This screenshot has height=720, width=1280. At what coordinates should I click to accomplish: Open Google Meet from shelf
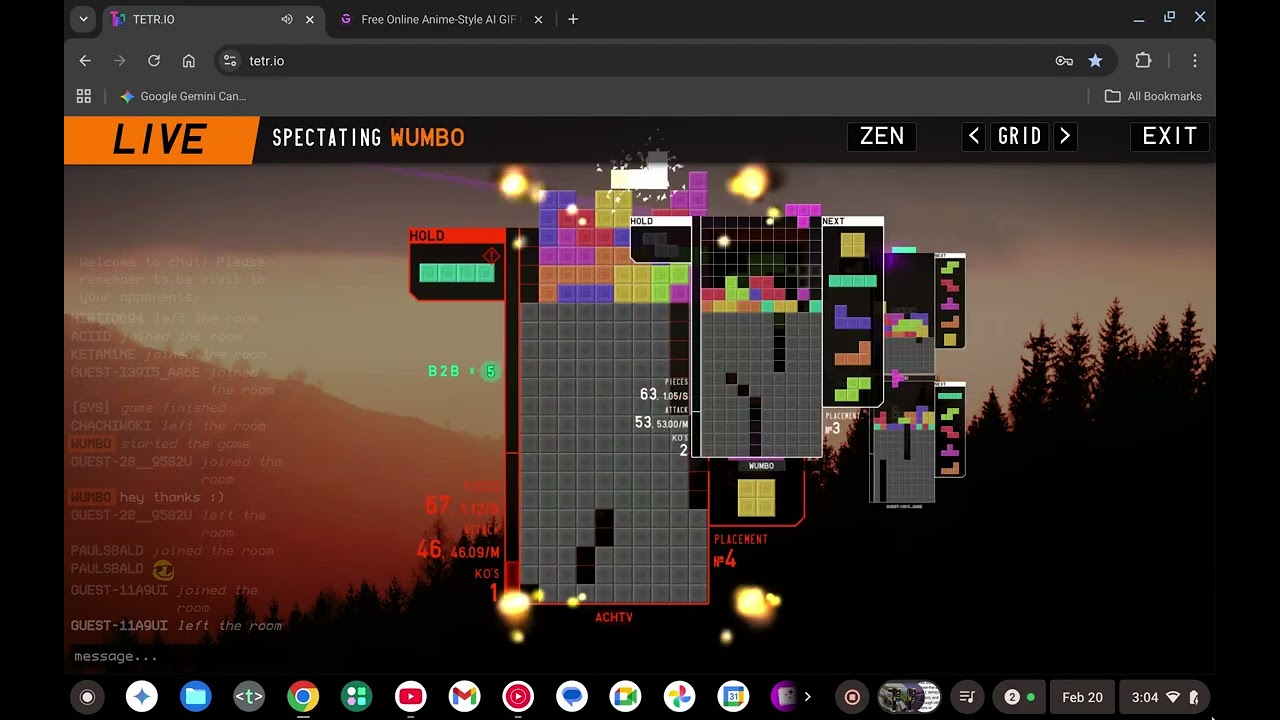626,697
